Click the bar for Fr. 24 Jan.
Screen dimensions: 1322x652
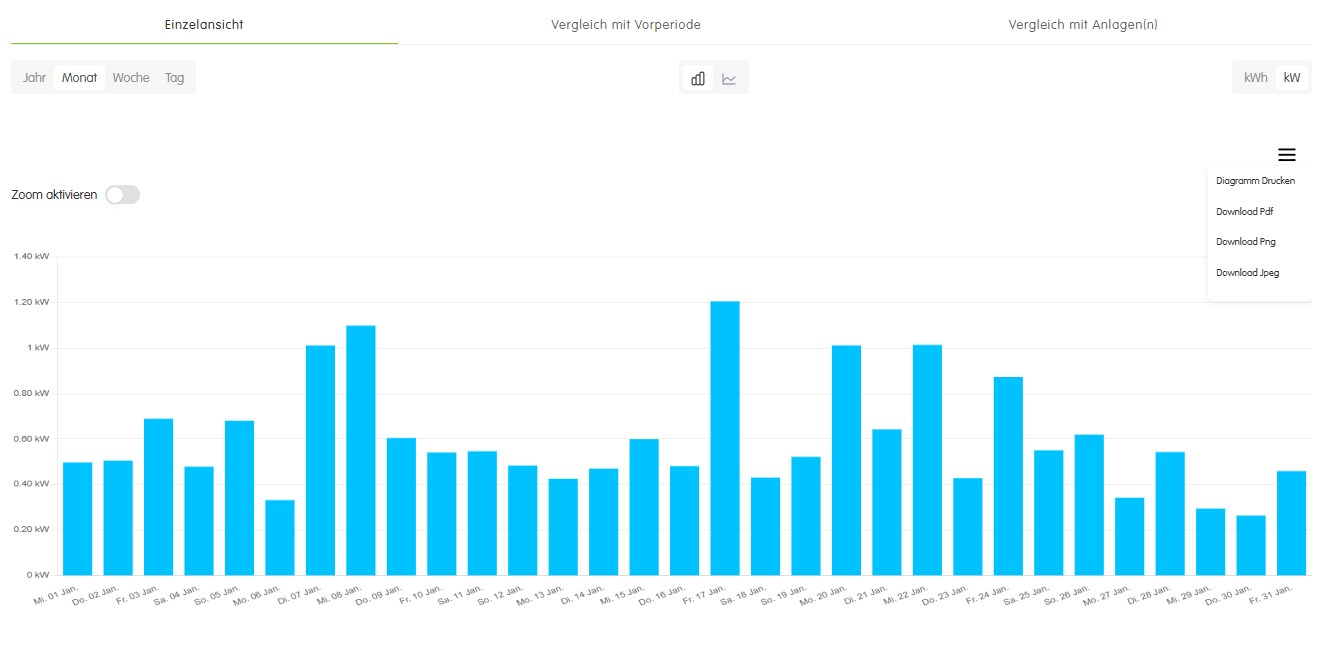pyautogui.click(x=1008, y=476)
